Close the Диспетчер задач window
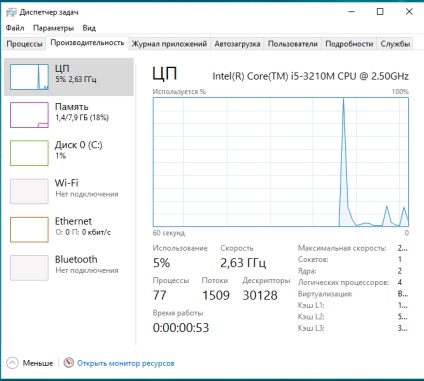The width and height of the screenshot is (424, 381). point(409,12)
